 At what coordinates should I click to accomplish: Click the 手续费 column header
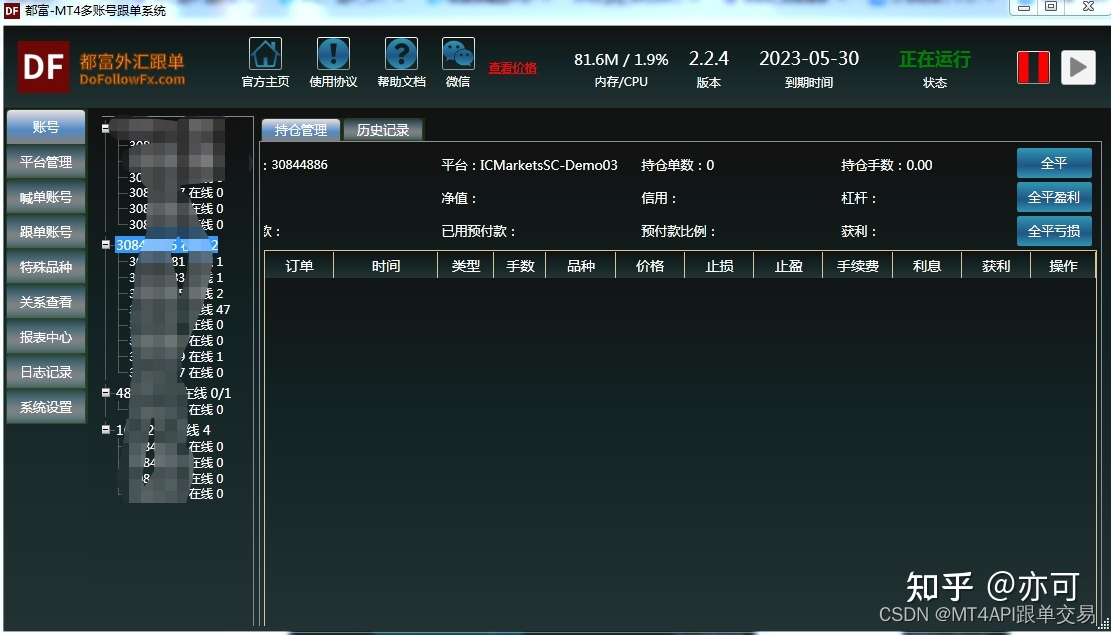[857, 266]
